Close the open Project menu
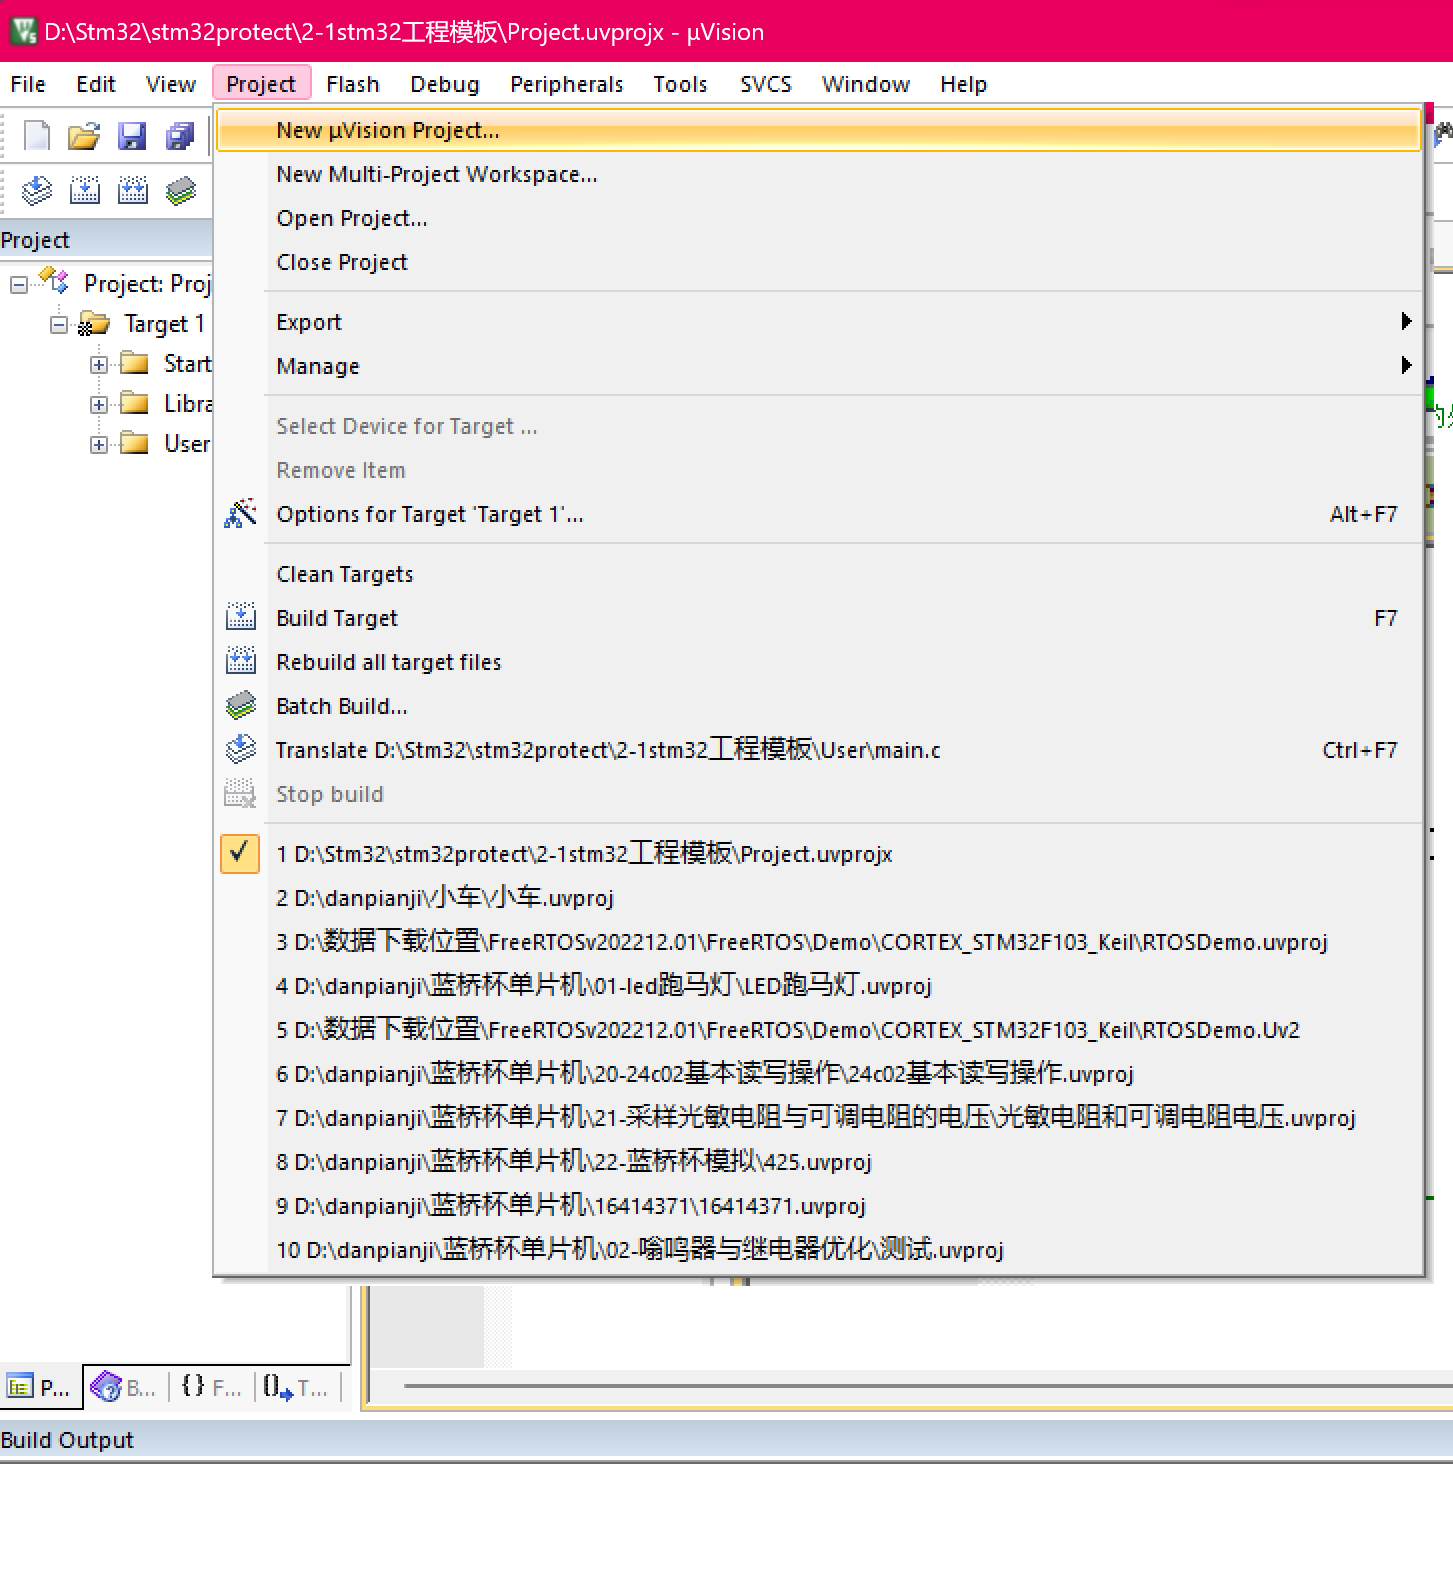Screen dimensions: 1453x1572 [x=261, y=84]
